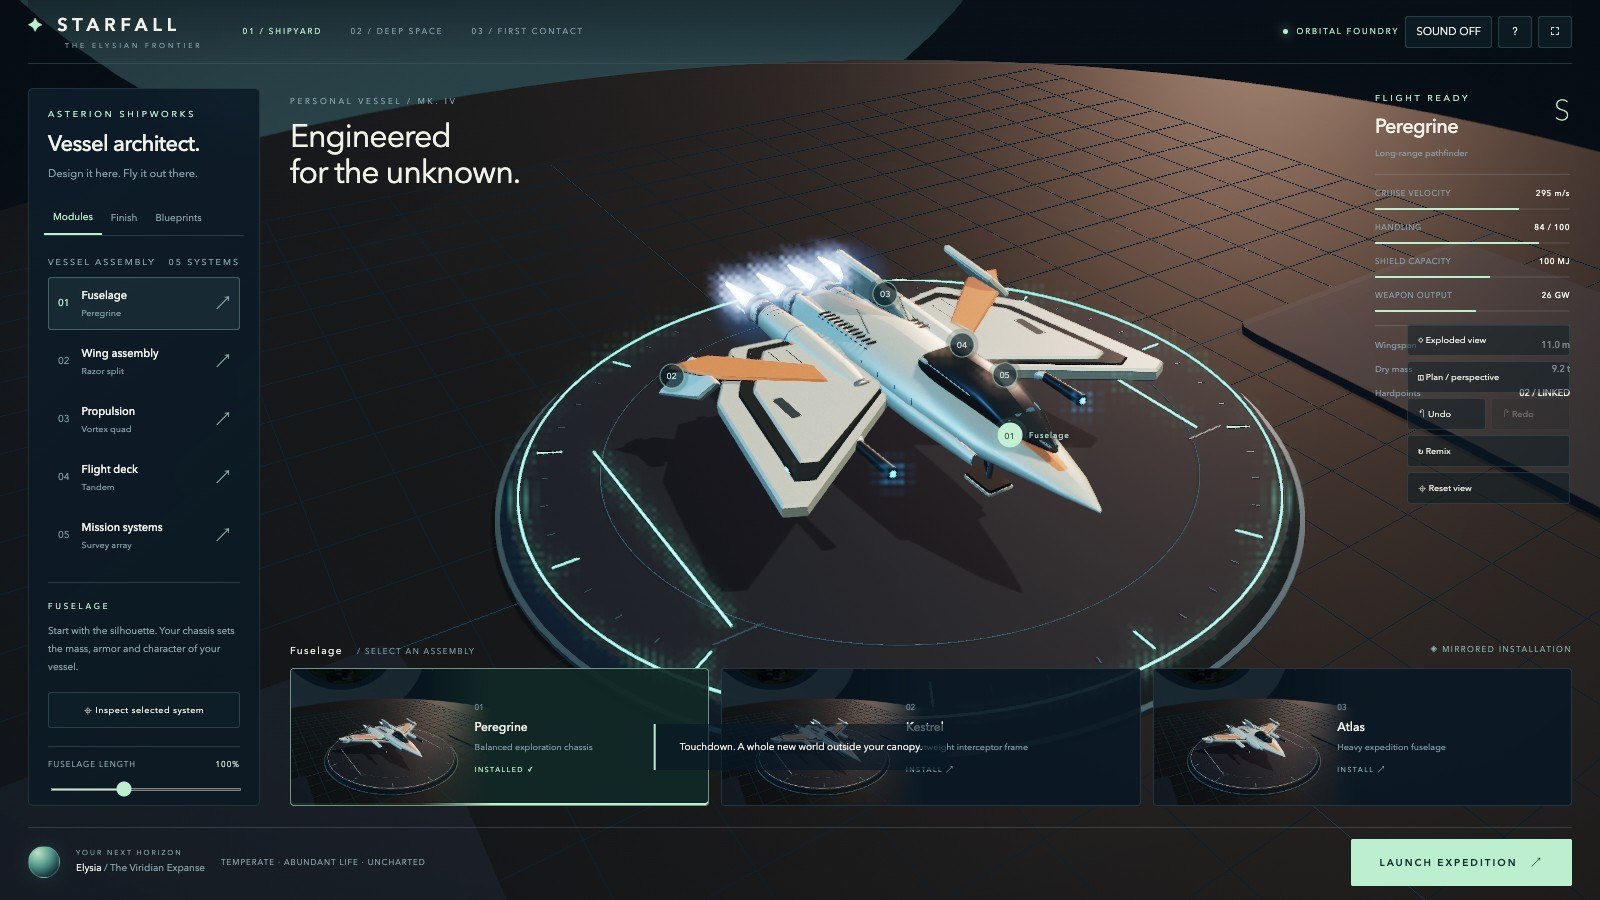Click the fullscreen icon in the header
1600x900 pixels.
(x=1554, y=31)
